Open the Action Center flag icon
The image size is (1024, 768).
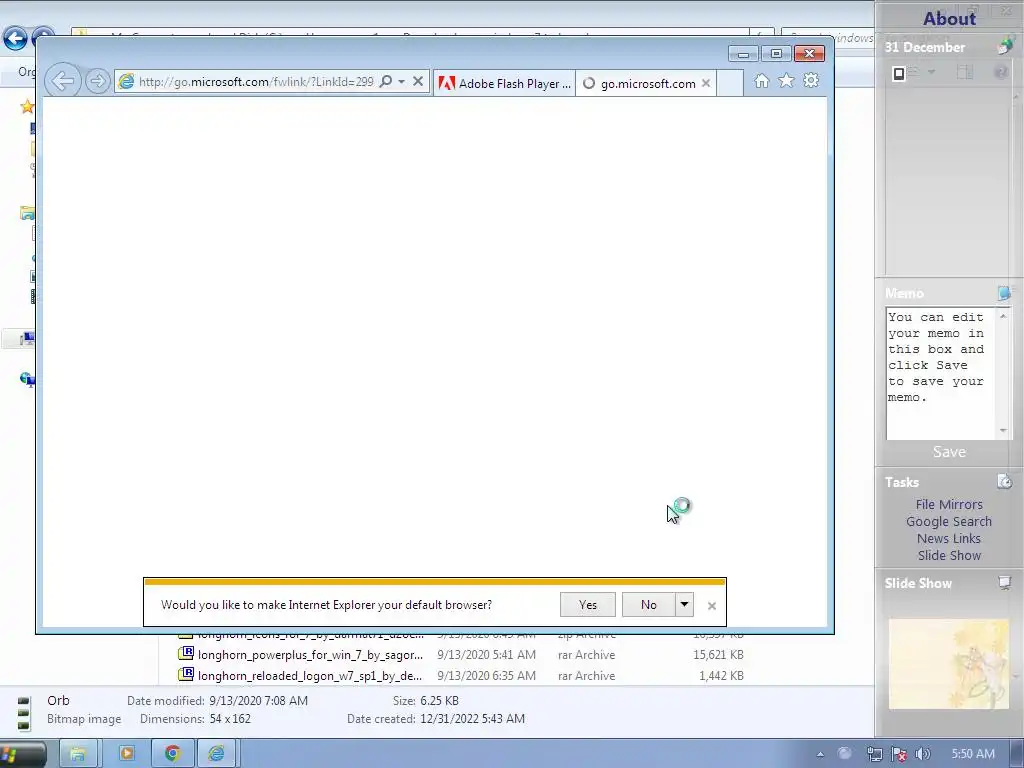pos(899,754)
